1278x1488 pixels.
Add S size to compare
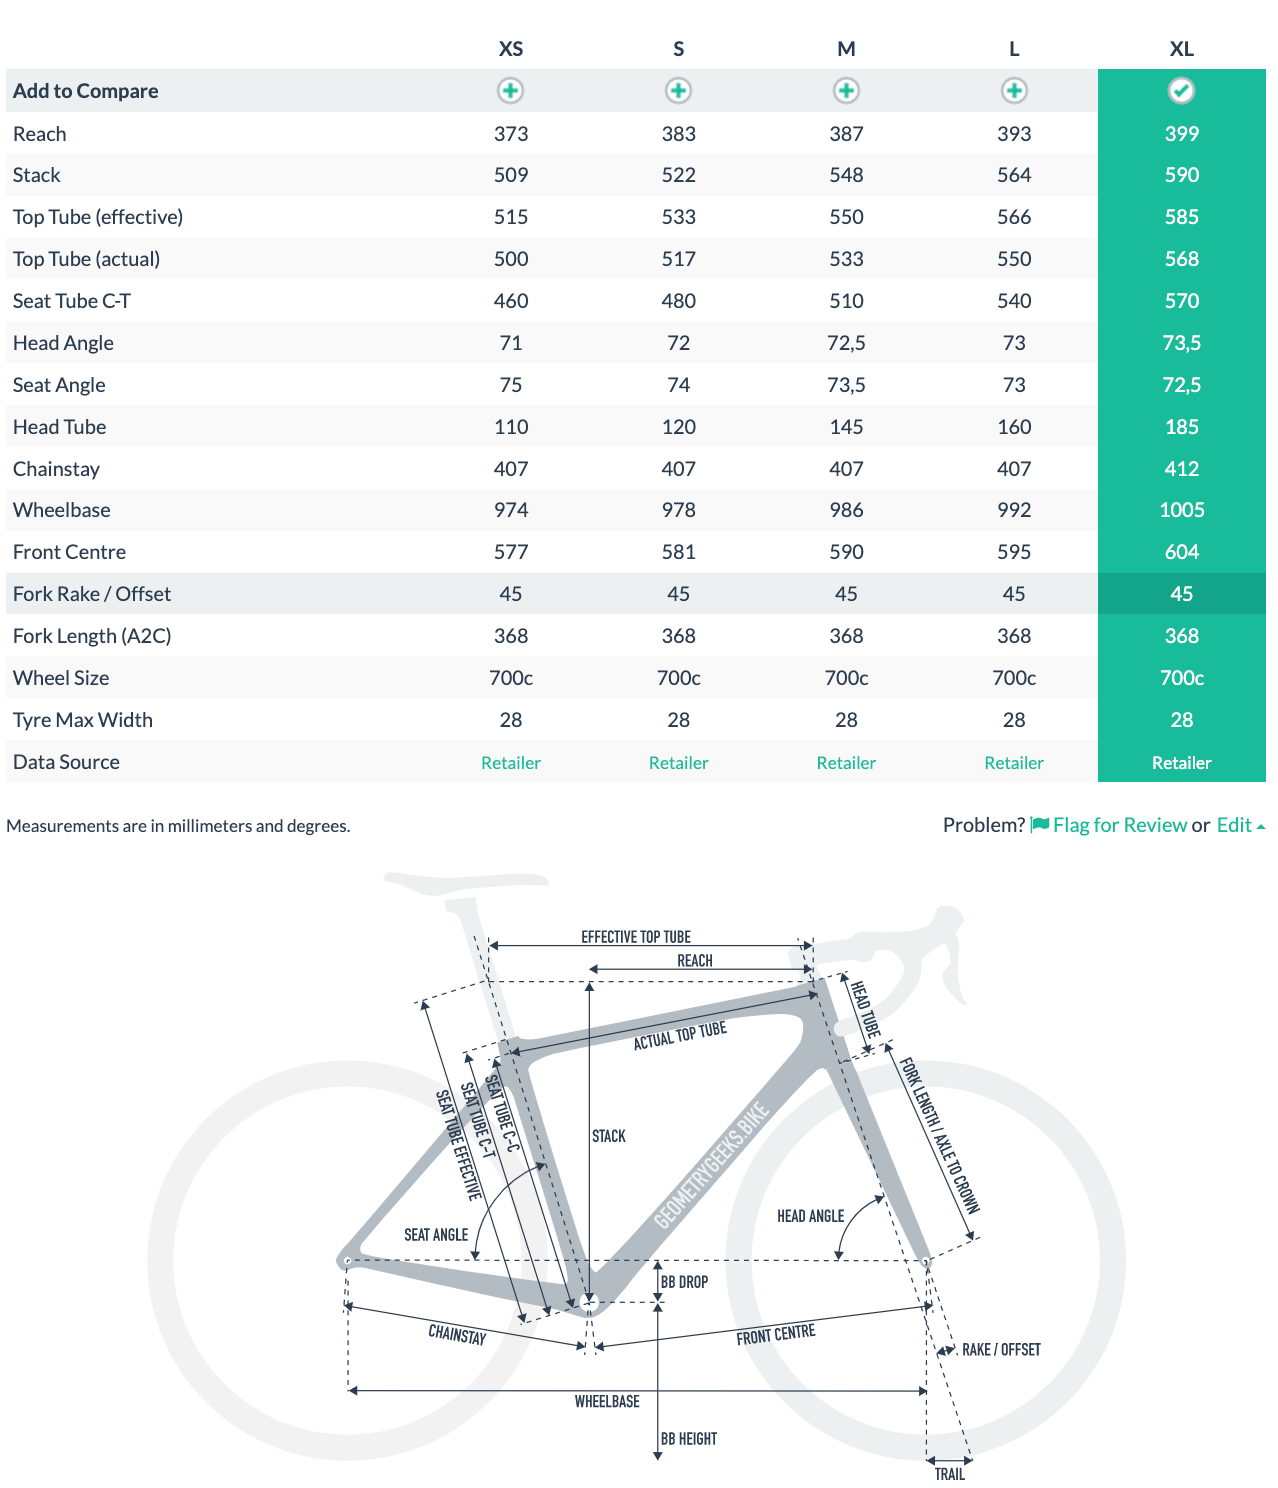click(x=678, y=91)
